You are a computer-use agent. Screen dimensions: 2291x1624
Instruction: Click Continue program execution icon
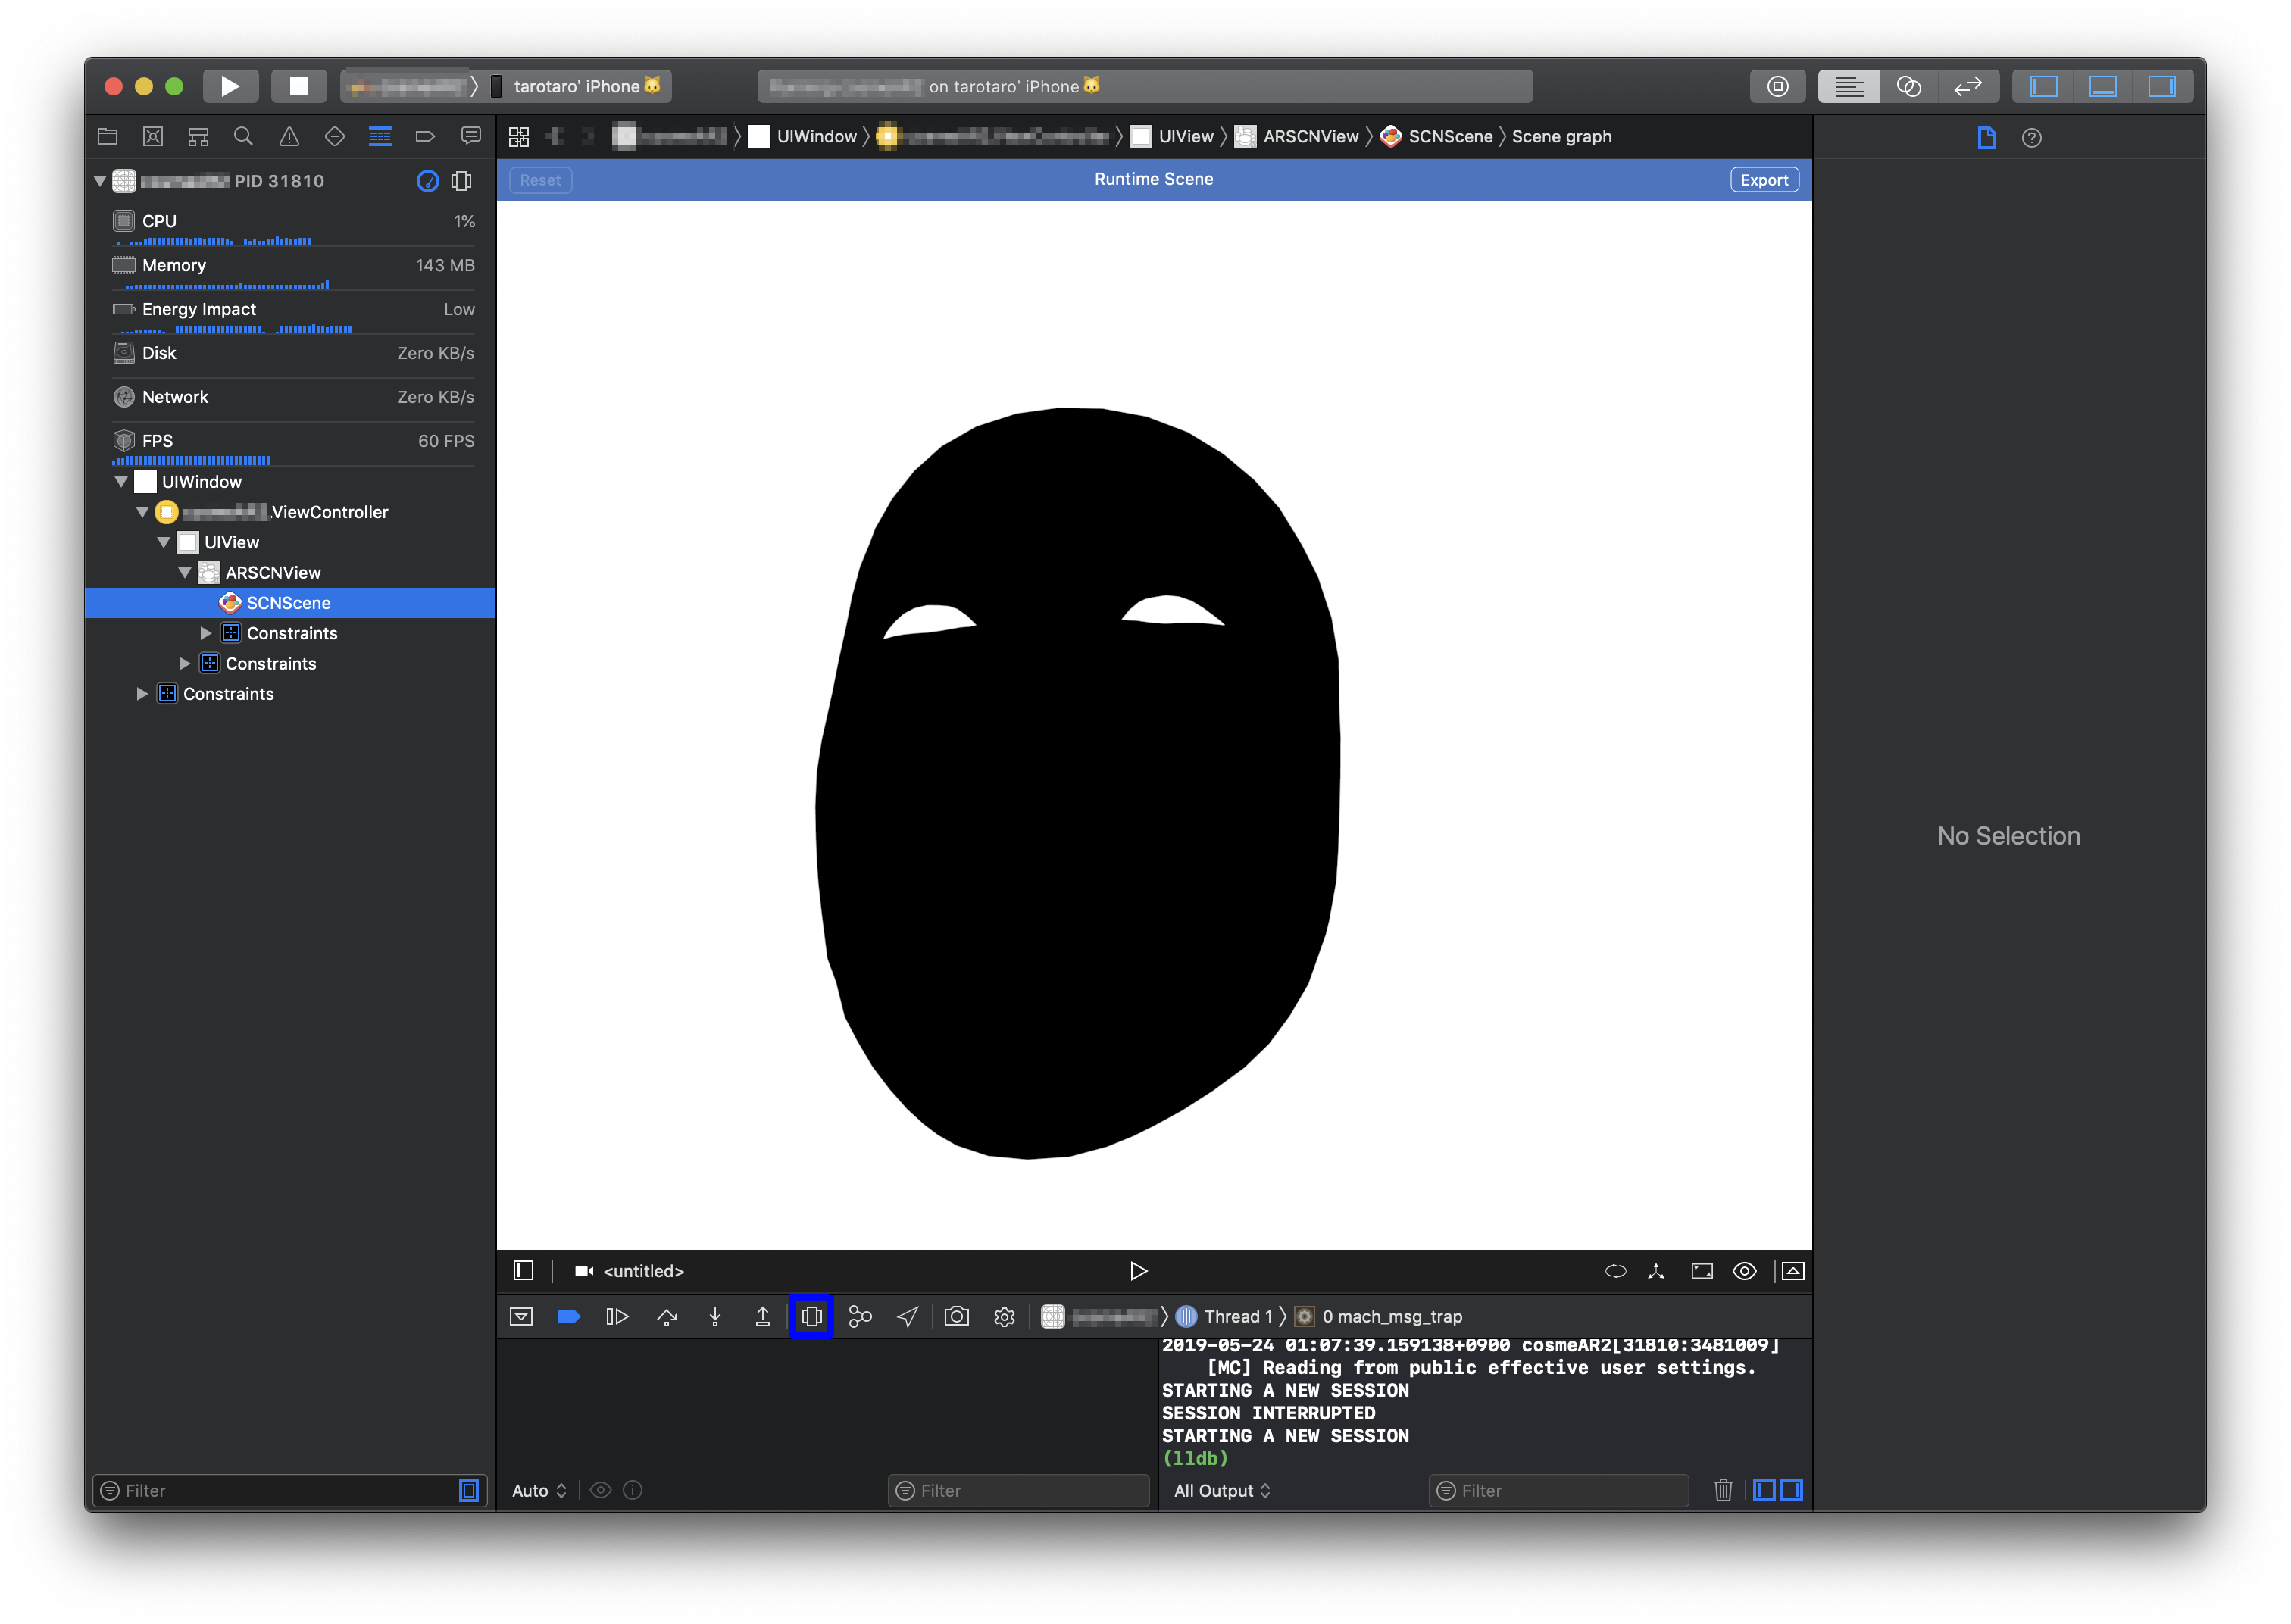point(617,1316)
